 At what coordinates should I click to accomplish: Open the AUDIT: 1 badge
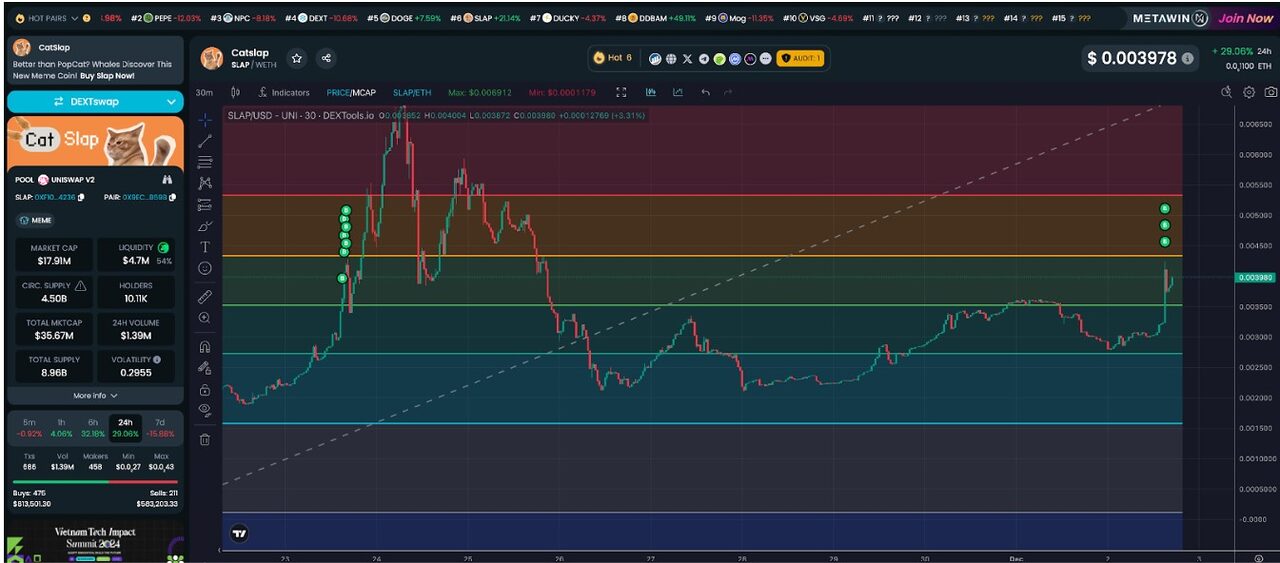point(801,58)
